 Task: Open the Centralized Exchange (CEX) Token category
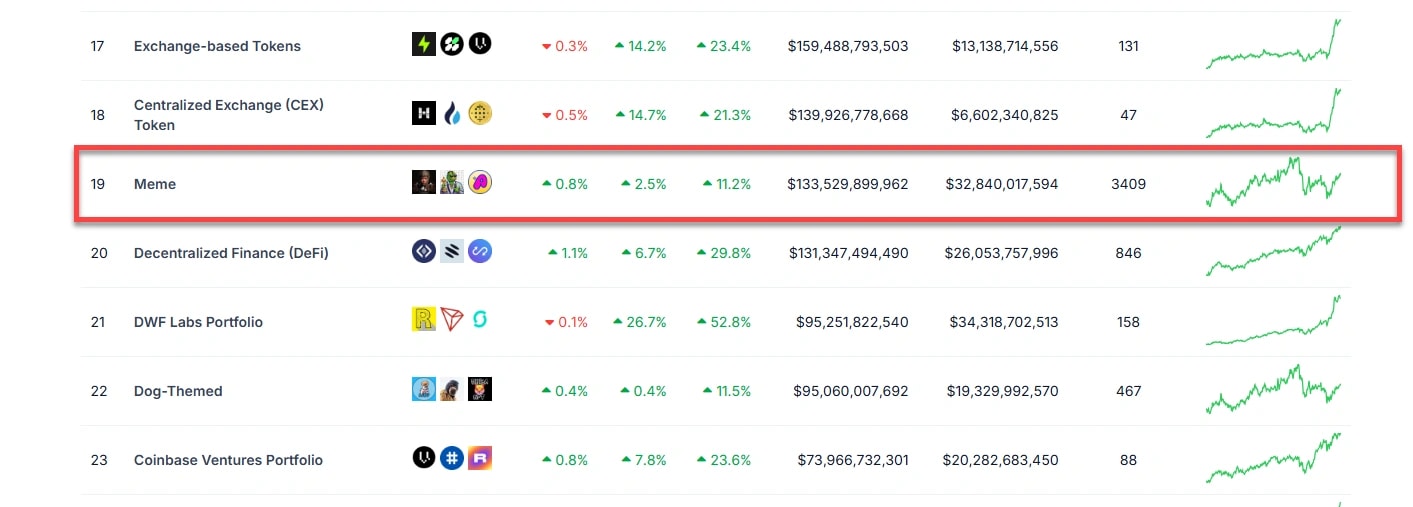click(x=229, y=105)
